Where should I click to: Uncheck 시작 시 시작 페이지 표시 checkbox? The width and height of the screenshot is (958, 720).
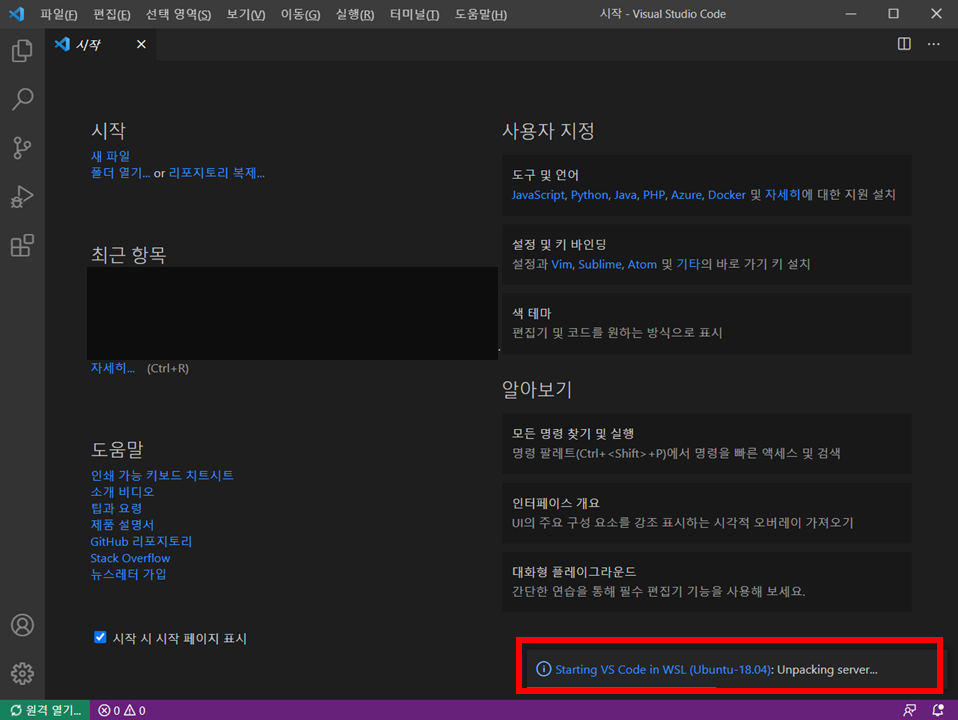click(x=100, y=637)
